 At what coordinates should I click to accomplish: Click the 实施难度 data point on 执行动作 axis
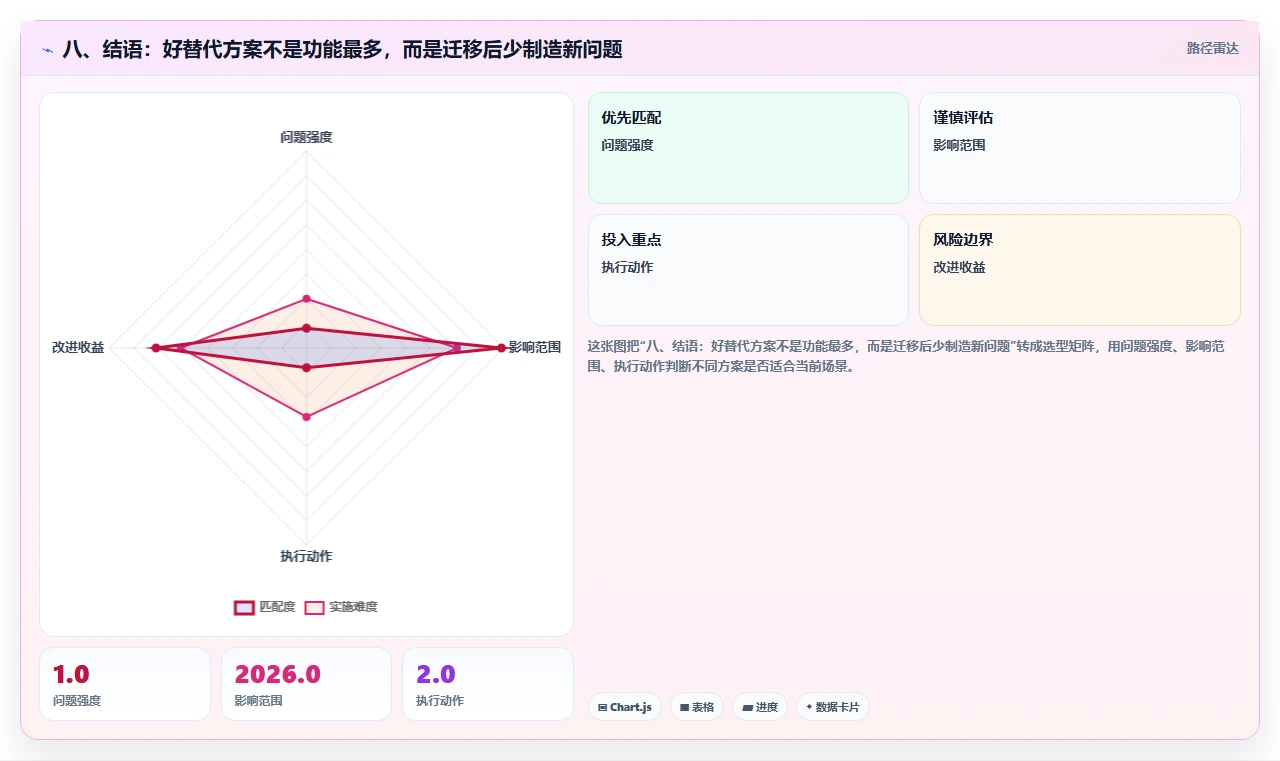(x=307, y=417)
